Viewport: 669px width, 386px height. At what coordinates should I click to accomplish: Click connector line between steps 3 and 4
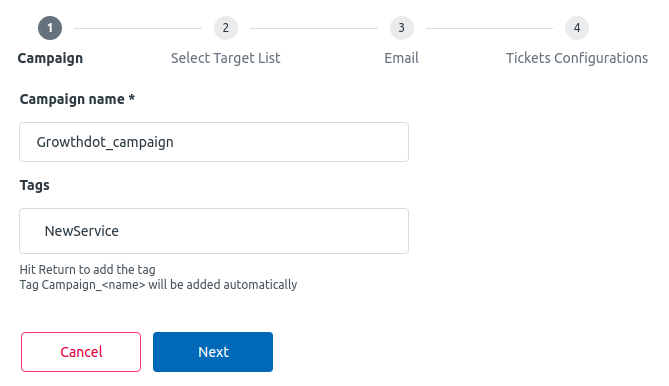(489, 29)
